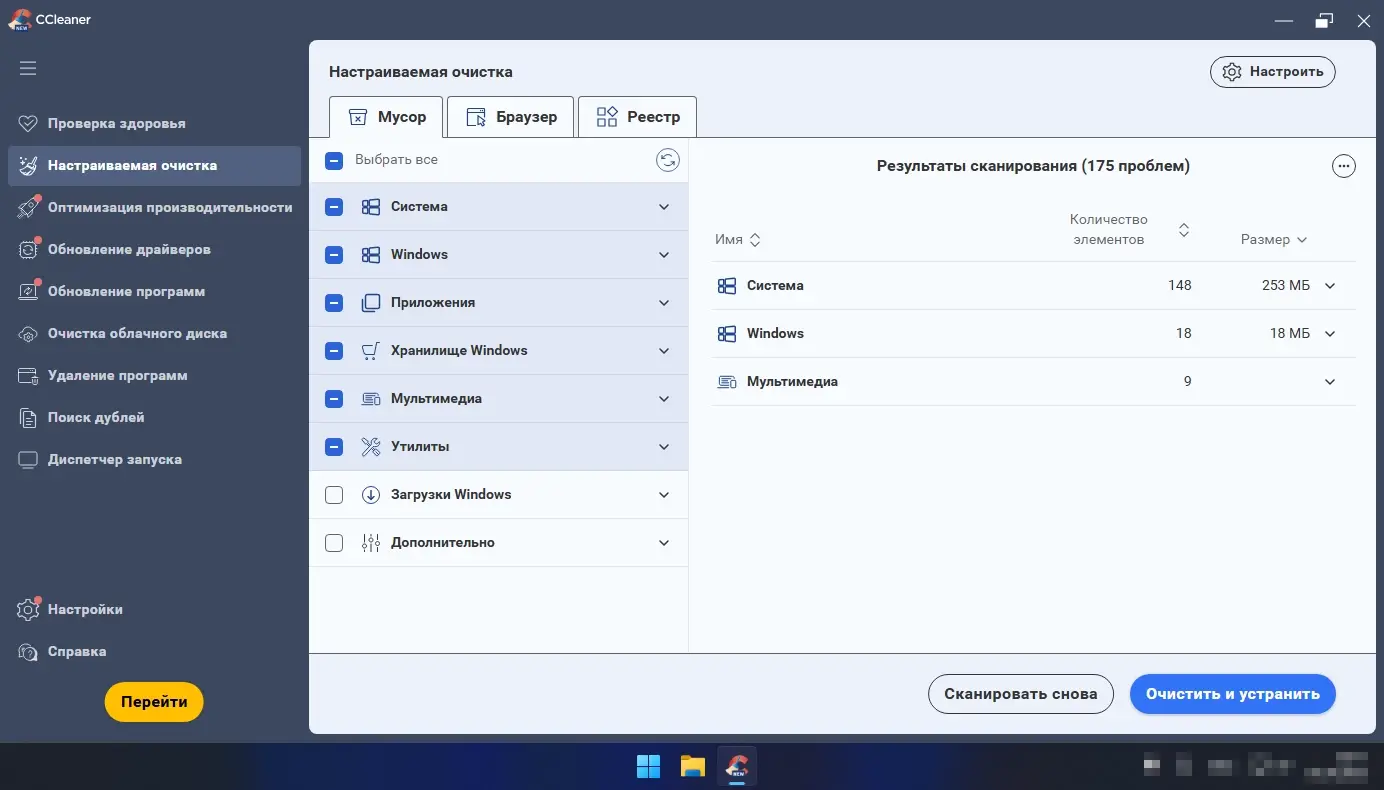
Task: Open the hamburger menu icon
Action: coord(28,68)
